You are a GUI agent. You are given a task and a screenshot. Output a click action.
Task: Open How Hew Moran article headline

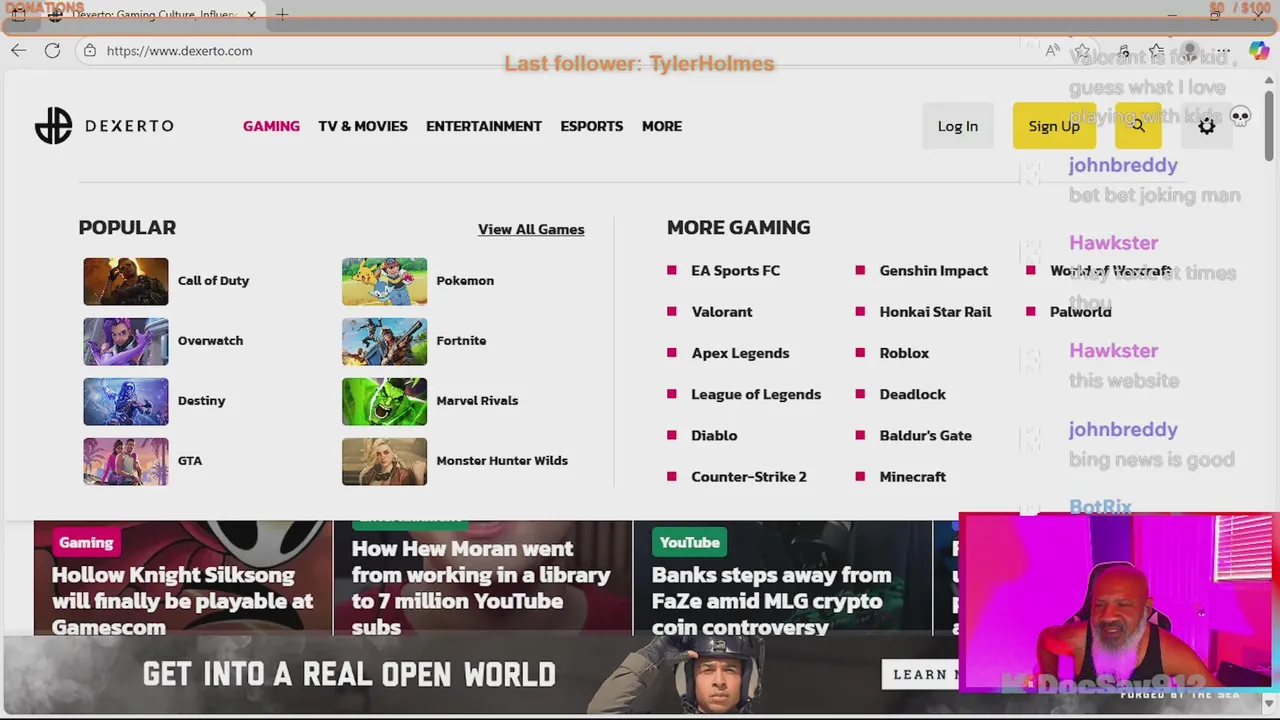click(481, 587)
